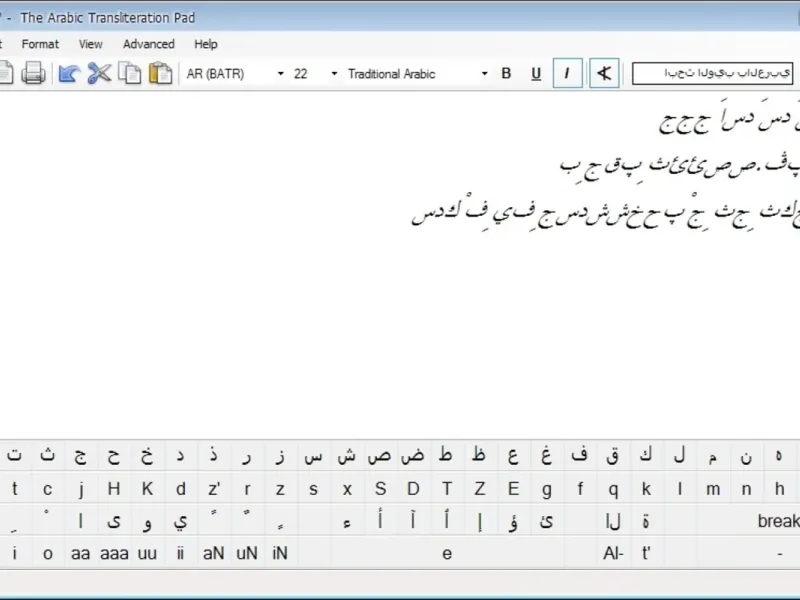This screenshot has width=800, height=600.
Task: Click the standalone 'o' key
Action: click(x=47, y=553)
